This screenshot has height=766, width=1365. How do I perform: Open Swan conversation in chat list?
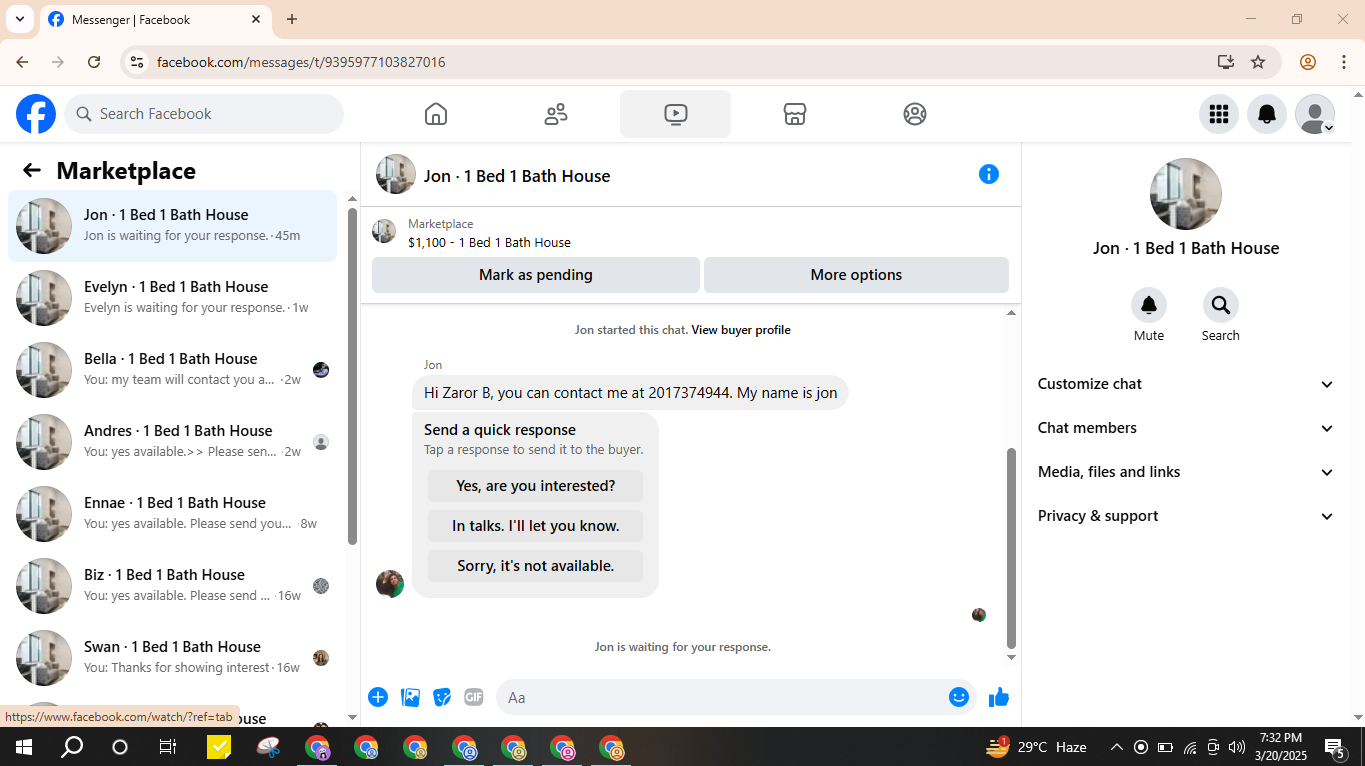tap(173, 658)
